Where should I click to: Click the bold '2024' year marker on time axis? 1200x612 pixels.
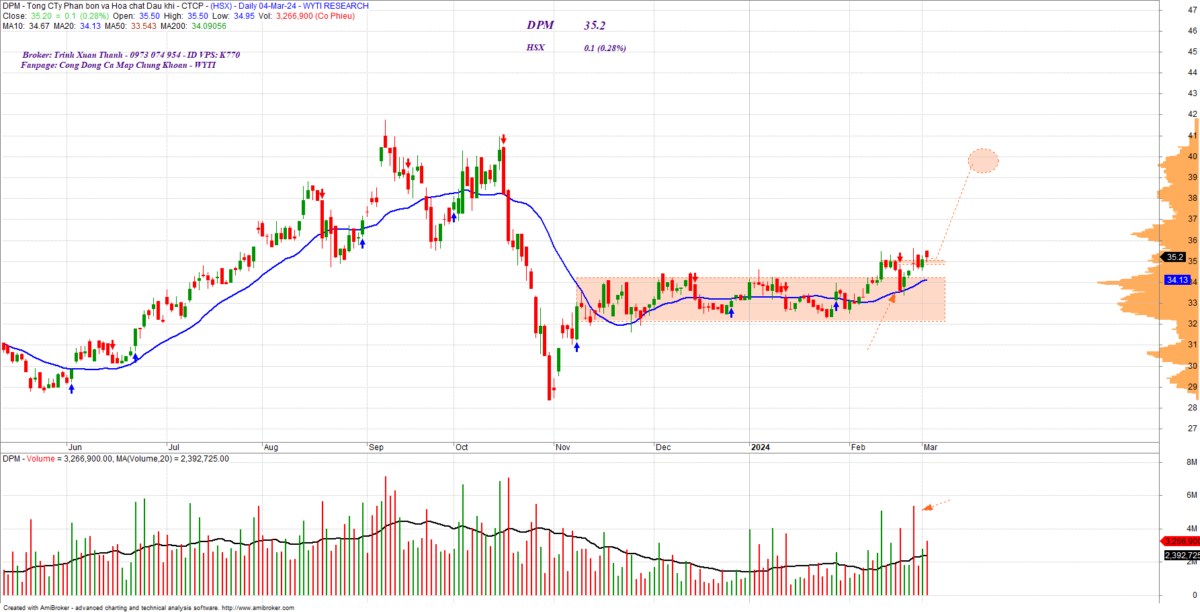pos(762,449)
